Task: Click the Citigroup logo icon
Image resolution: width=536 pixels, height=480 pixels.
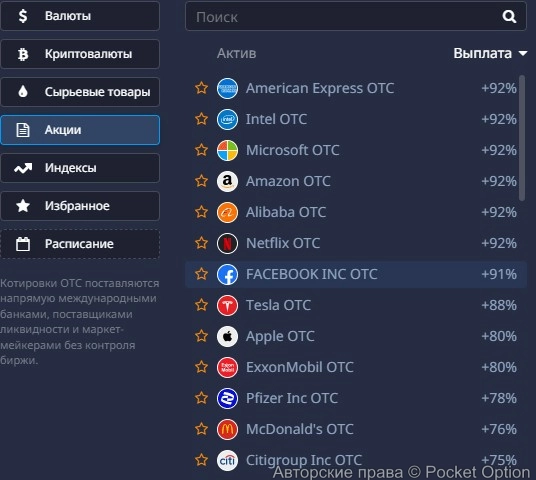Action: 227,460
